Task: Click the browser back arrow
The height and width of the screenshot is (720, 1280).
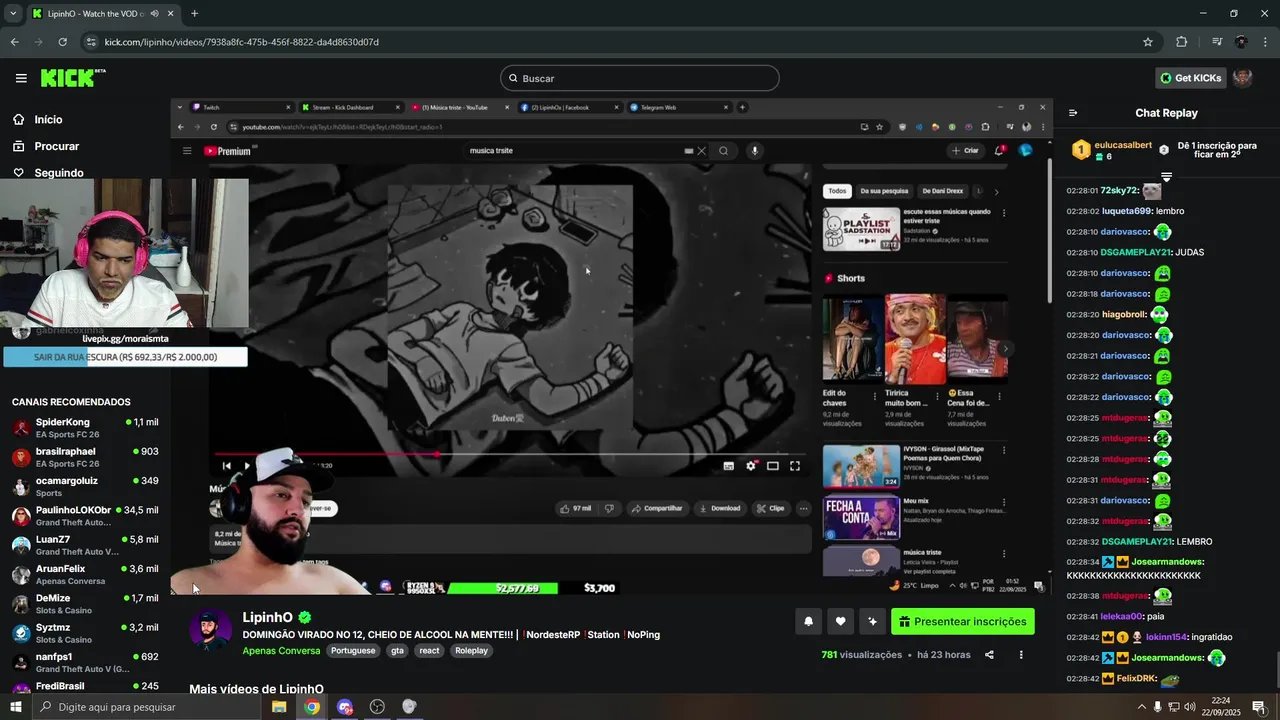Action: pos(14,42)
